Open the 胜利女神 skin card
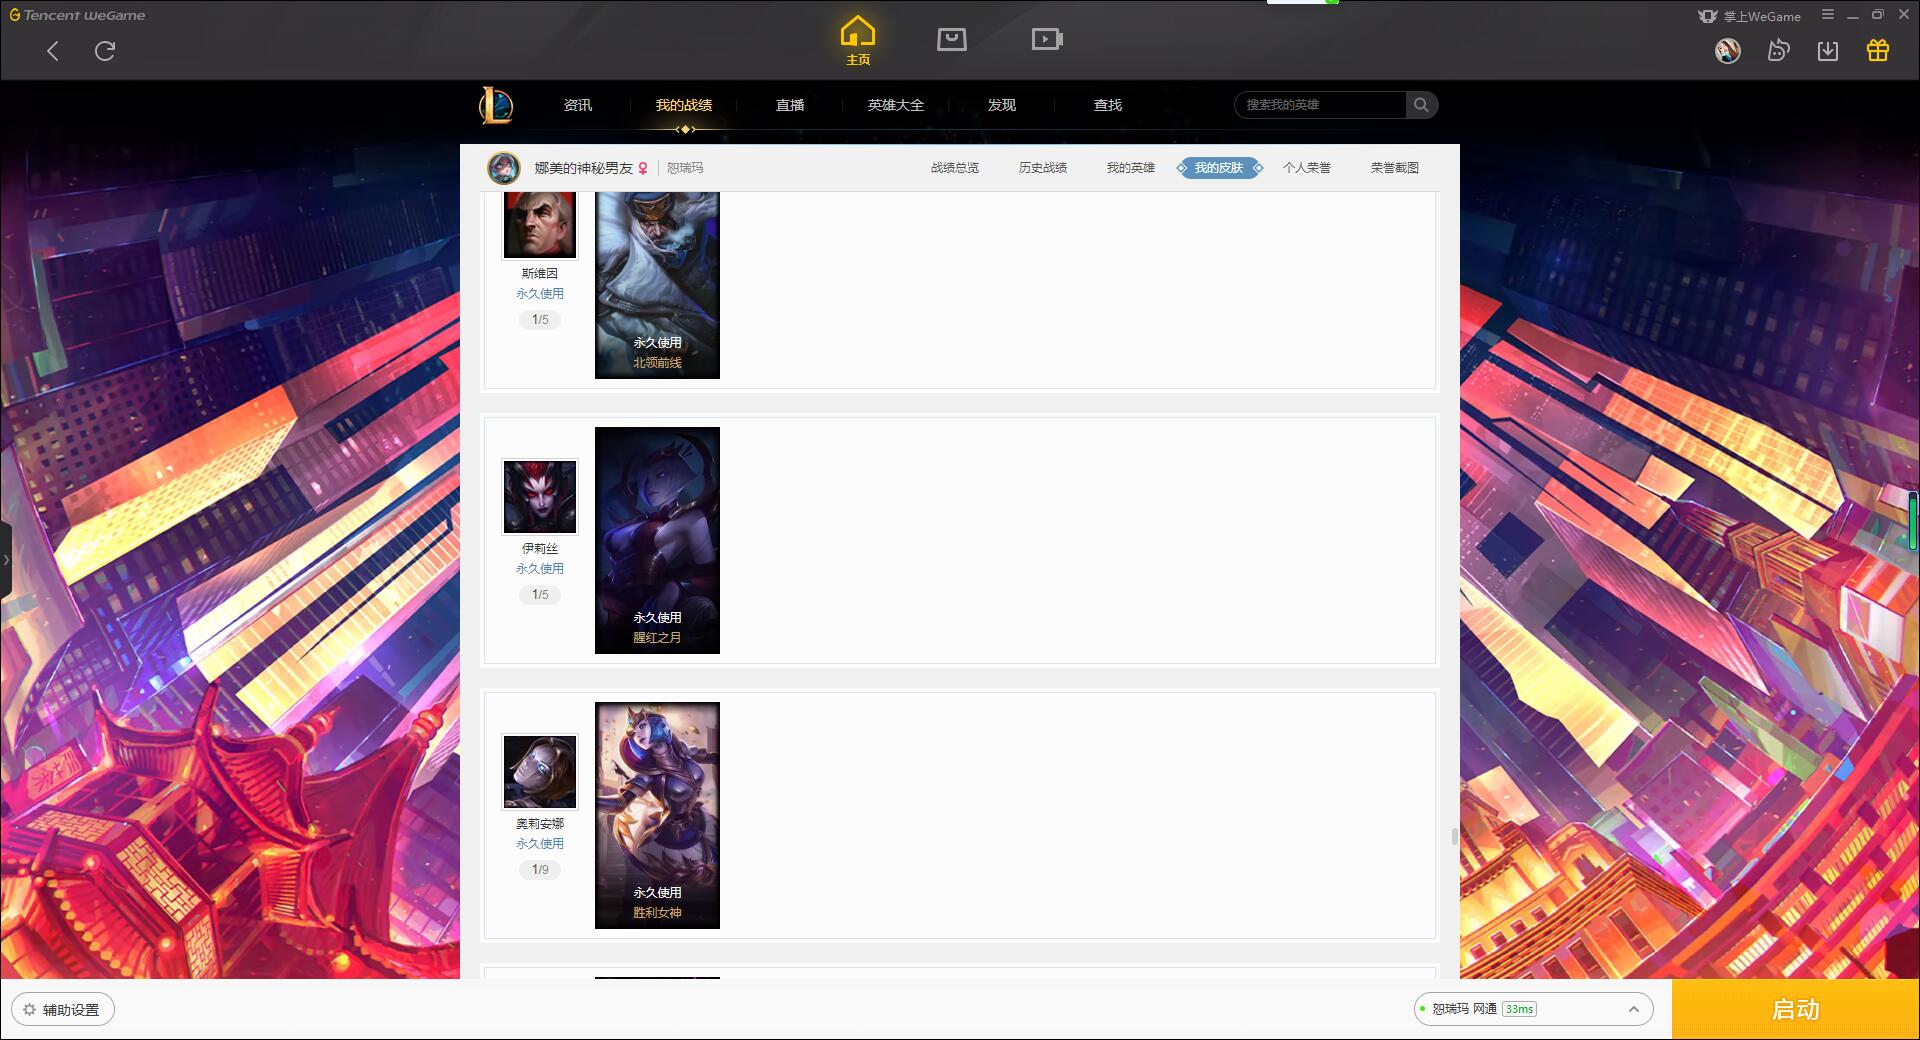Screen dimensions: 1920x1040 click(x=657, y=815)
